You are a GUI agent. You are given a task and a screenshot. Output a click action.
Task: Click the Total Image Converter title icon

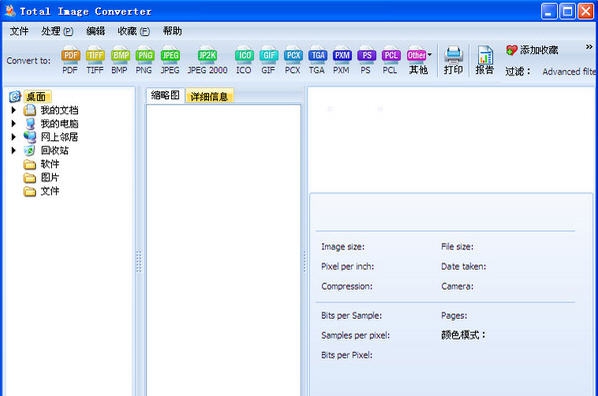click(10, 11)
